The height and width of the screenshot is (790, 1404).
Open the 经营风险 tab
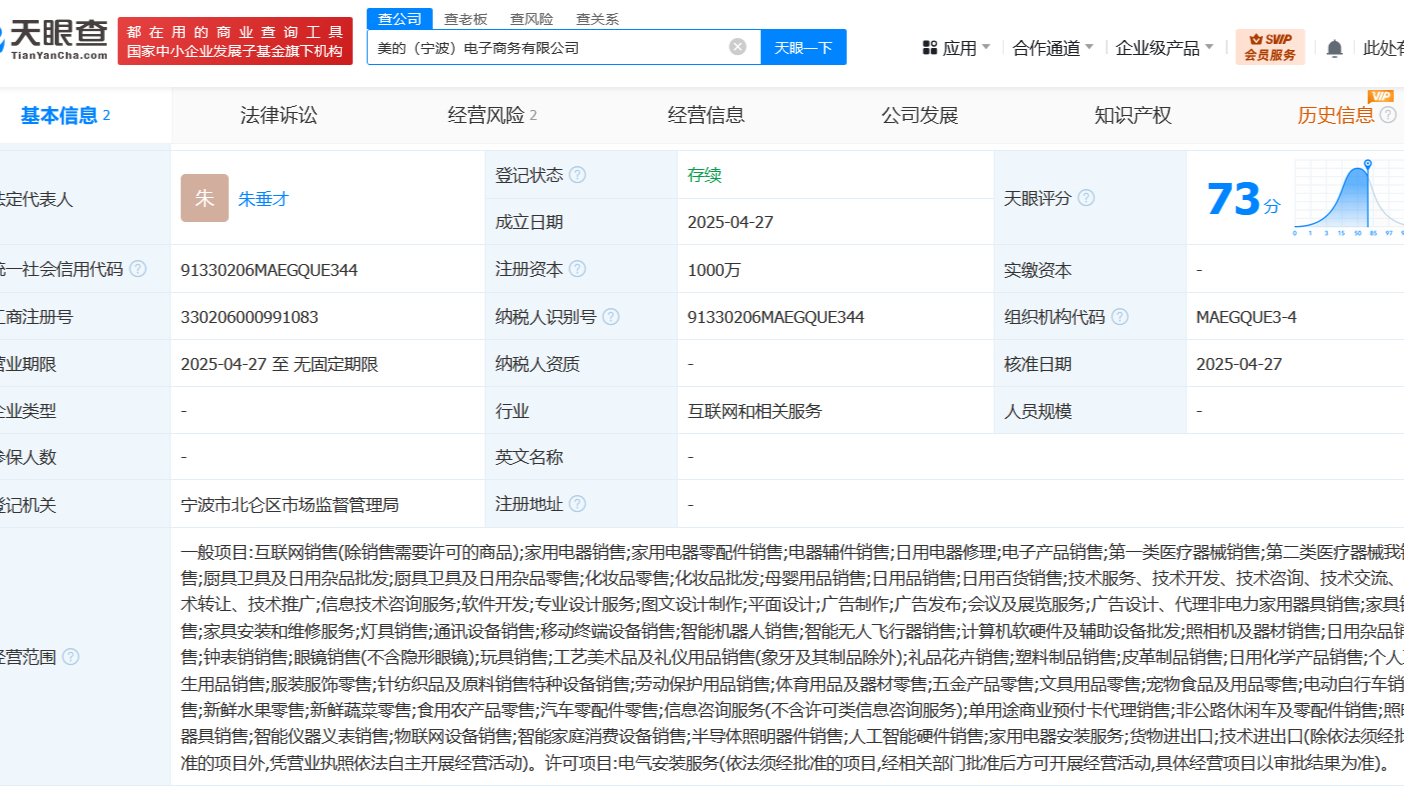click(492, 115)
